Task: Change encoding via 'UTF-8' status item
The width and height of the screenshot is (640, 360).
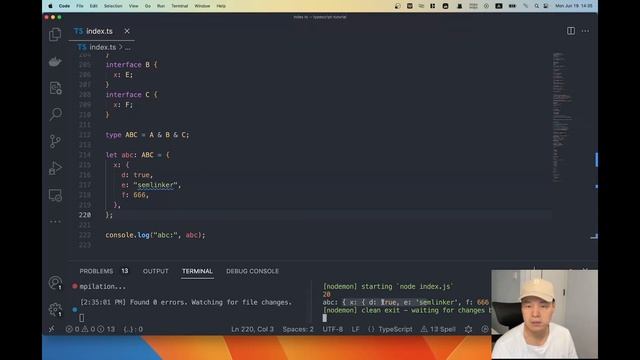Action: [333, 329]
